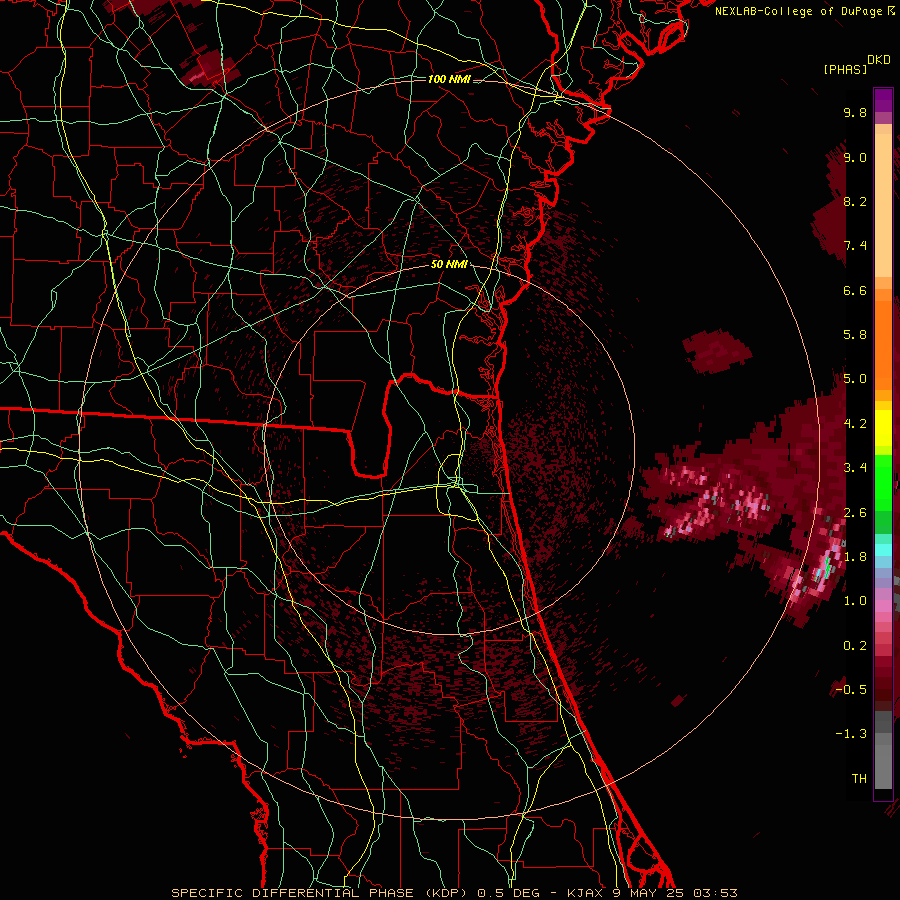Image resolution: width=900 pixels, height=900 pixels.
Task: Click the 0.2 scale value
Action: 855,646
